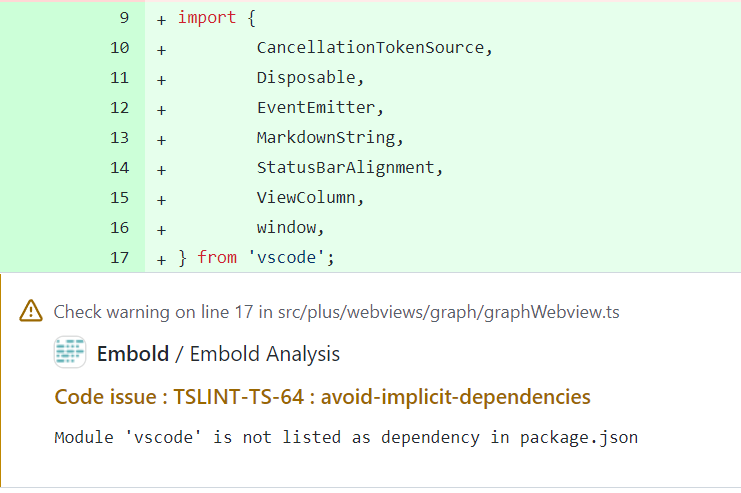Open the Embold Analysis check link
The height and width of the screenshot is (493, 741).
pyautogui.click(x=265, y=354)
